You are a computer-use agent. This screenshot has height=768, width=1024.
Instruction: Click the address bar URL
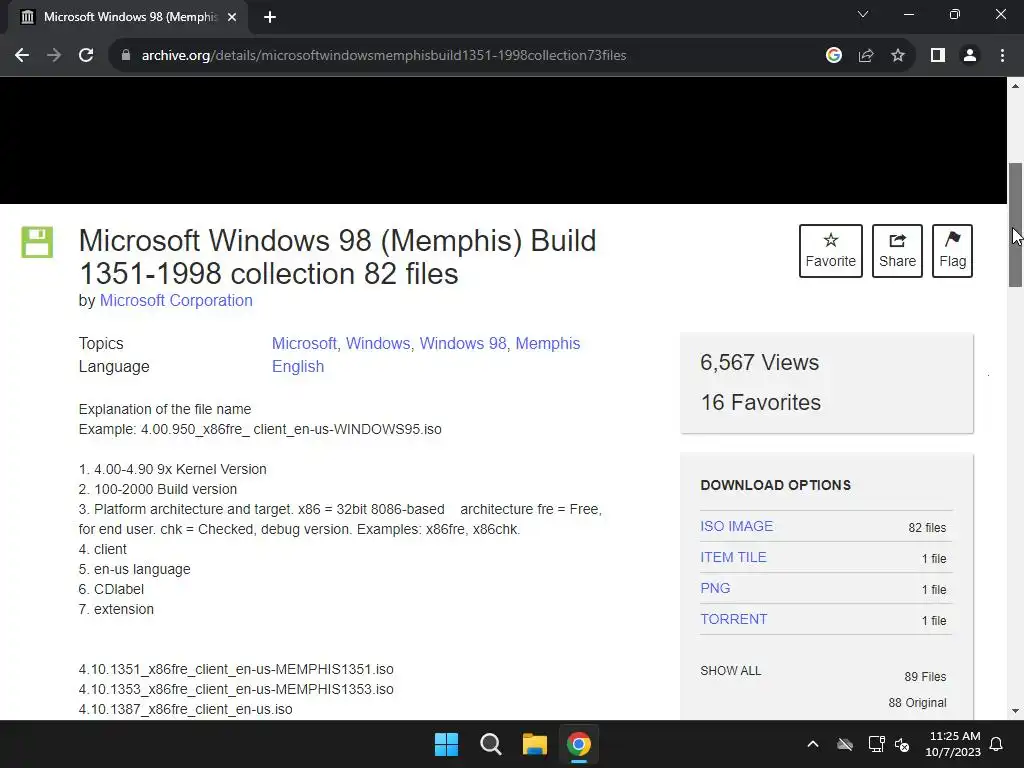tap(384, 56)
